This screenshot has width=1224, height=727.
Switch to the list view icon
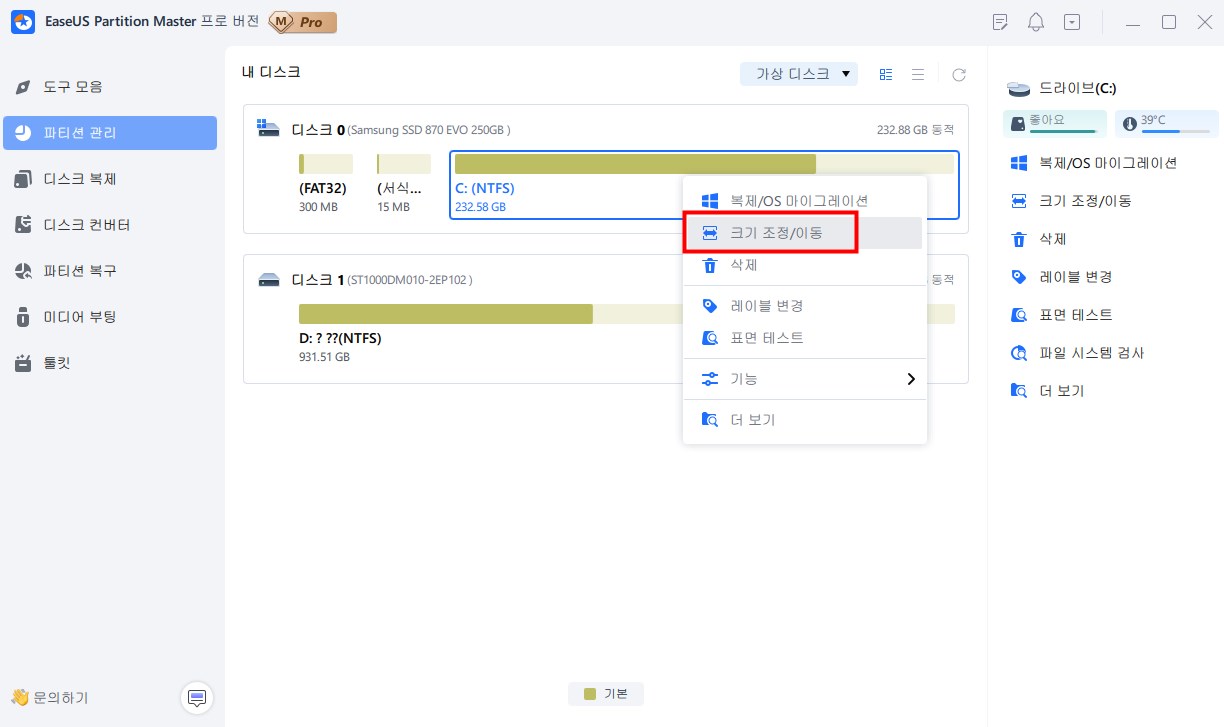click(917, 74)
